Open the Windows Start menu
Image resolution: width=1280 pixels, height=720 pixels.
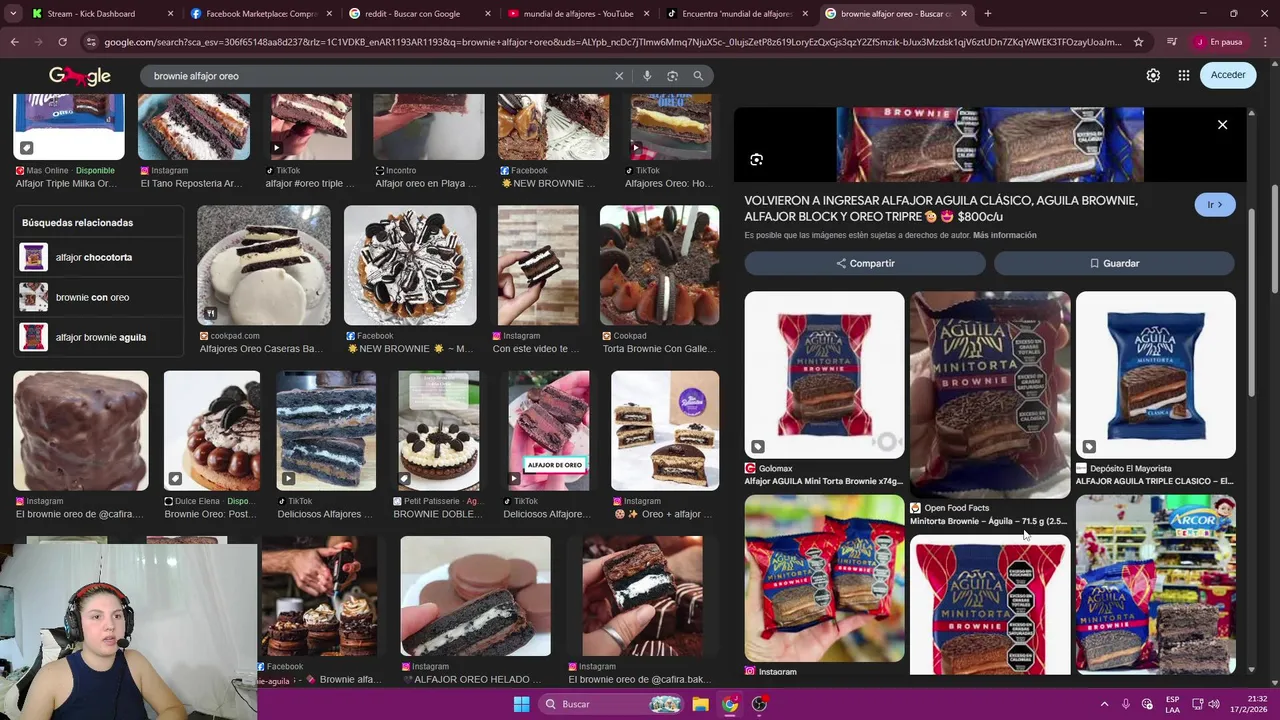[x=521, y=704]
